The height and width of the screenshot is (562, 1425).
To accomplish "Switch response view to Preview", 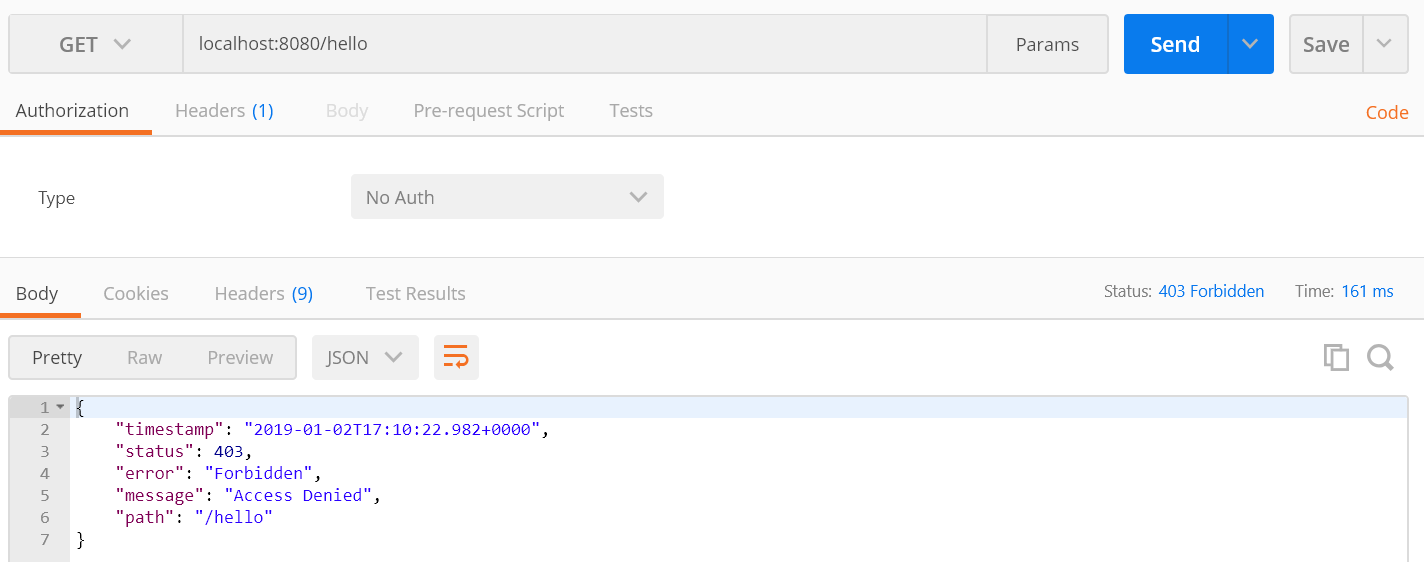I will [x=240, y=358].
